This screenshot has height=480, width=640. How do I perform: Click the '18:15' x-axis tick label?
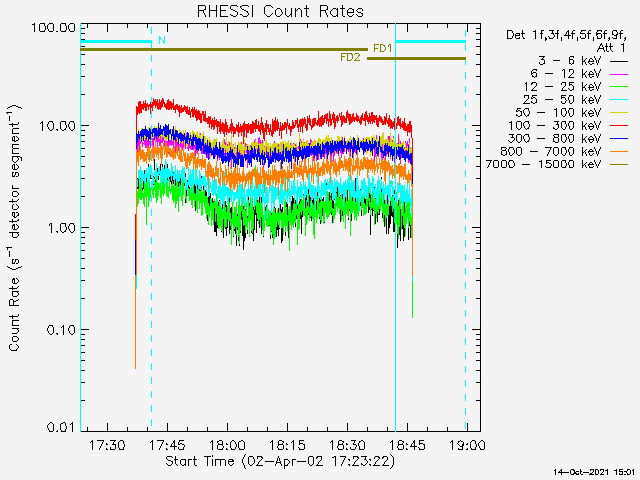(287, 445)
